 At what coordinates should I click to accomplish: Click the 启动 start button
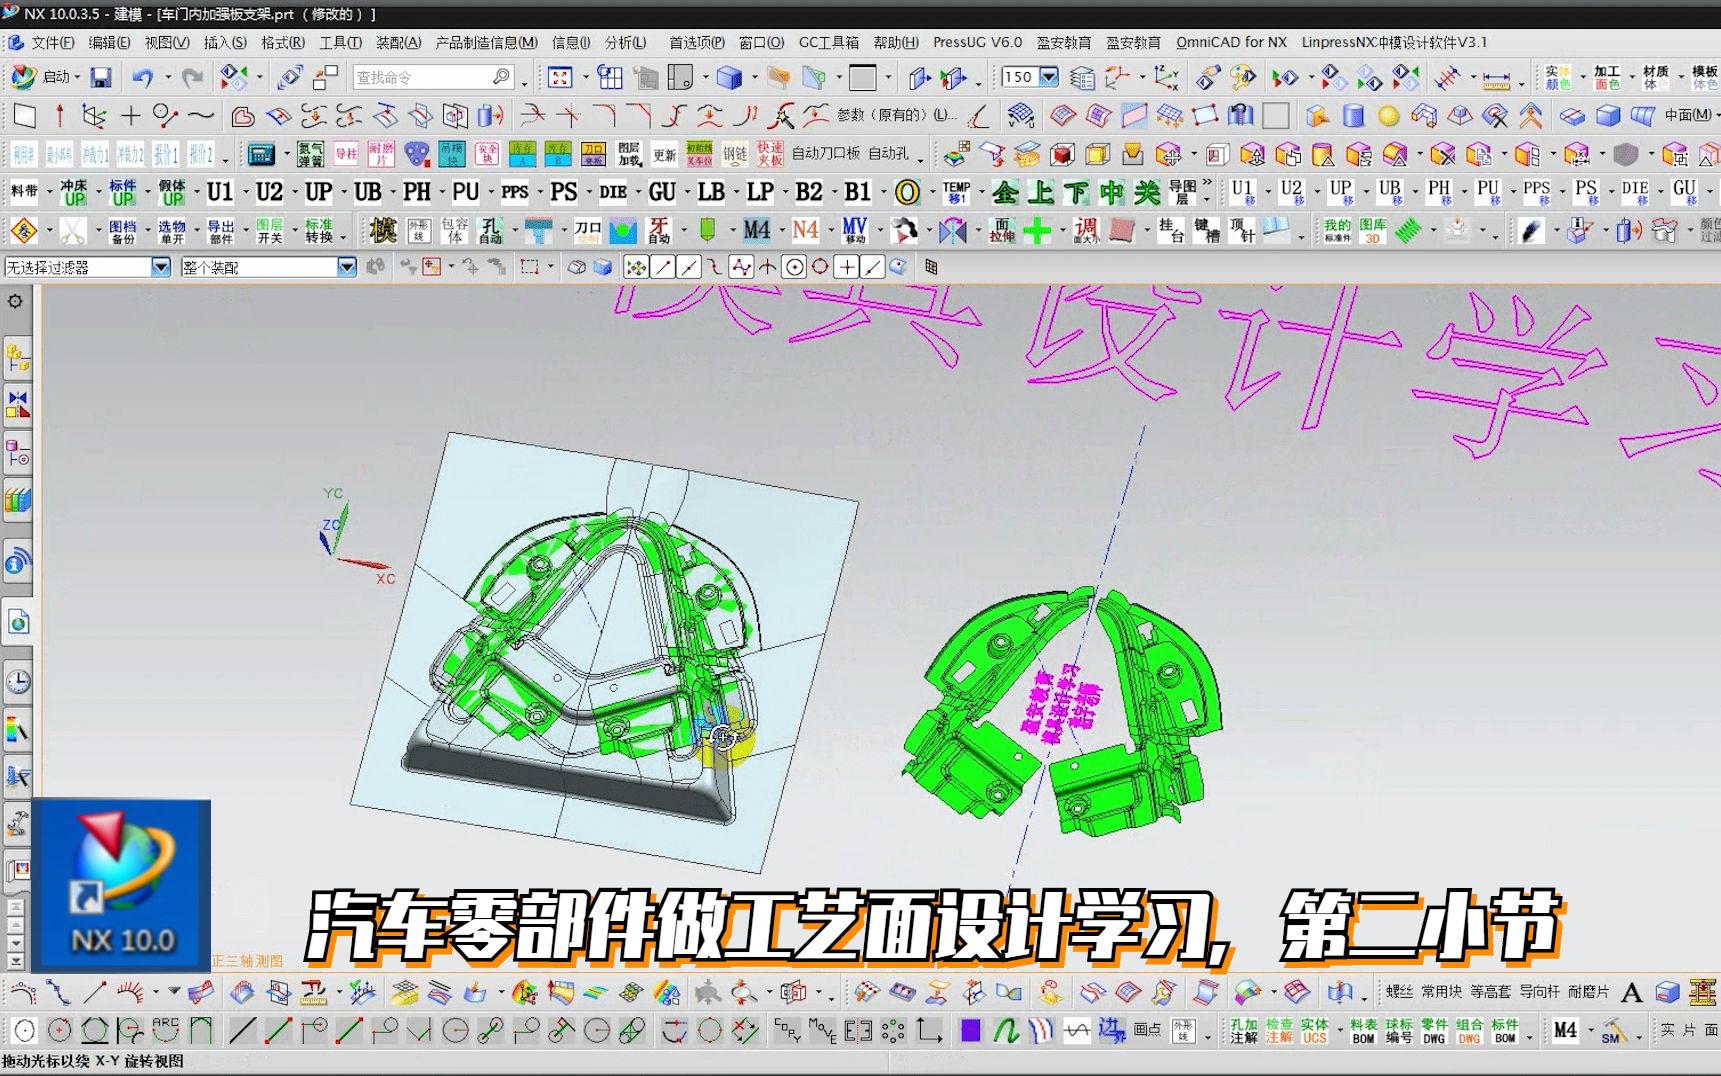[57, 76]
